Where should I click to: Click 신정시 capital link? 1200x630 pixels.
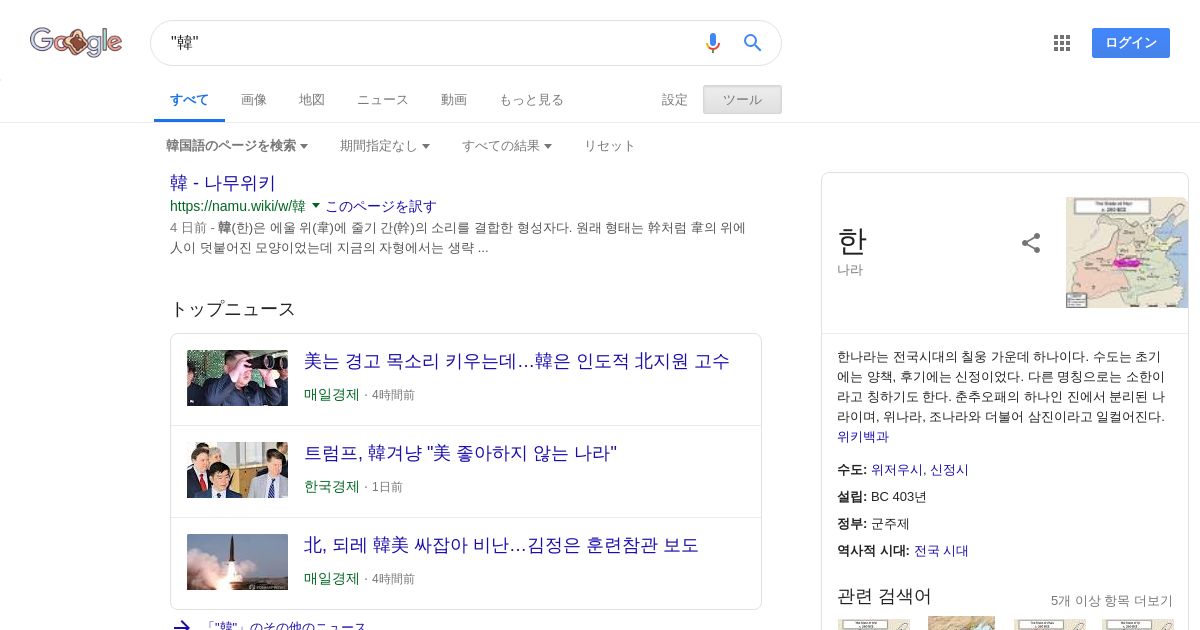pos(949,470)
